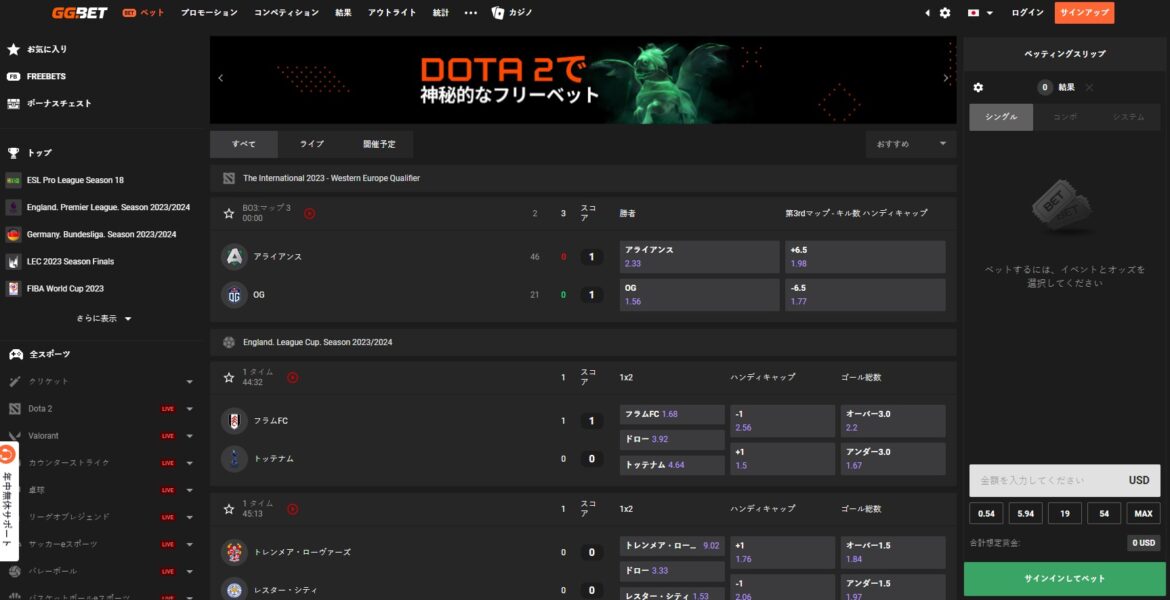Click the サインアップ button
Screen dimensions: 1170x600
point(1084,13)
